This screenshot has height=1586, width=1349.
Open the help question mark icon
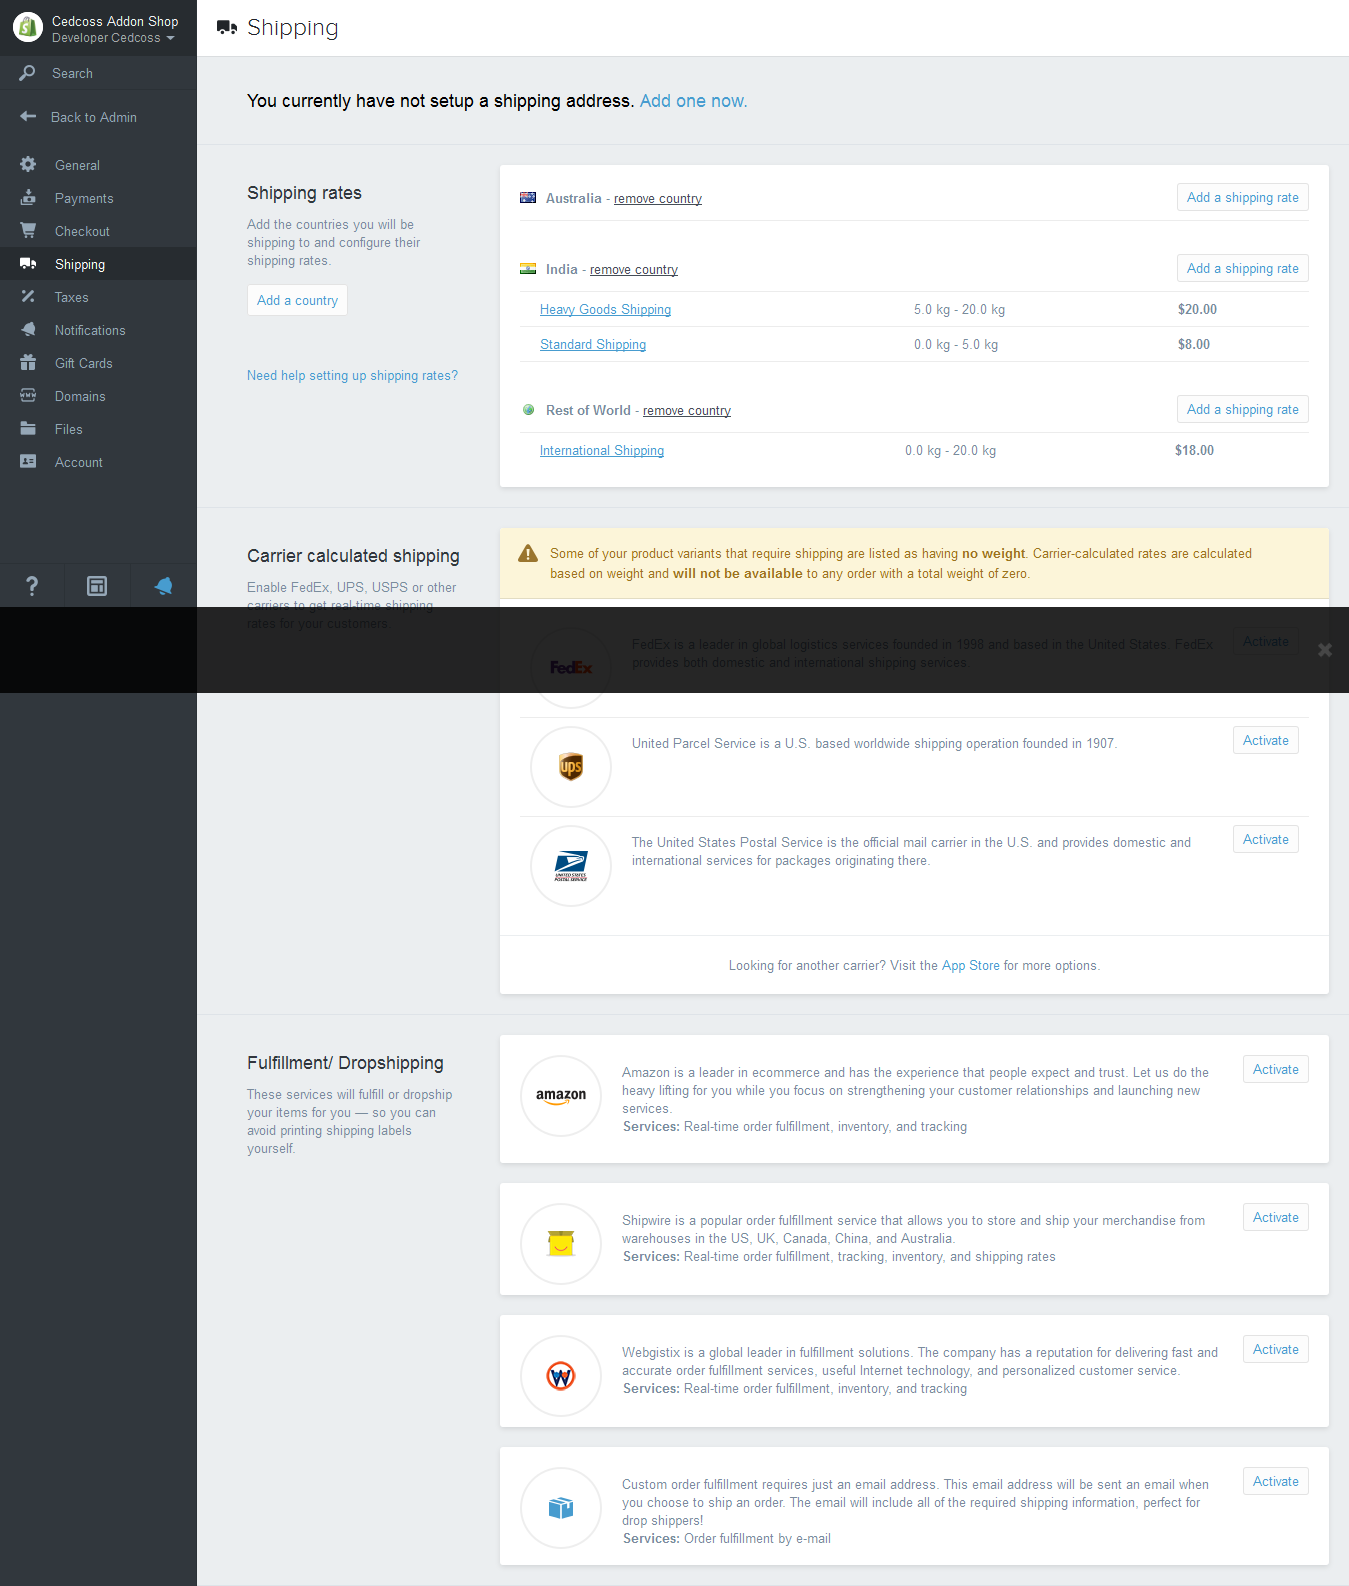point(32,586)
